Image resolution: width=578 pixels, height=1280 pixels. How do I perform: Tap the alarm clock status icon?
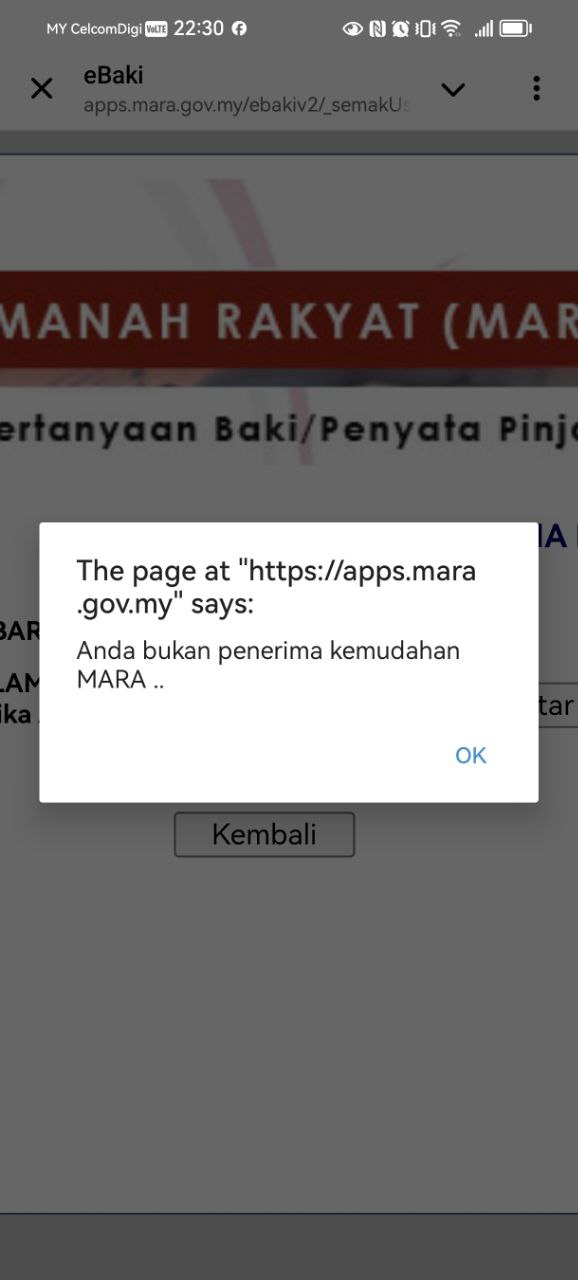click(400, 29)
